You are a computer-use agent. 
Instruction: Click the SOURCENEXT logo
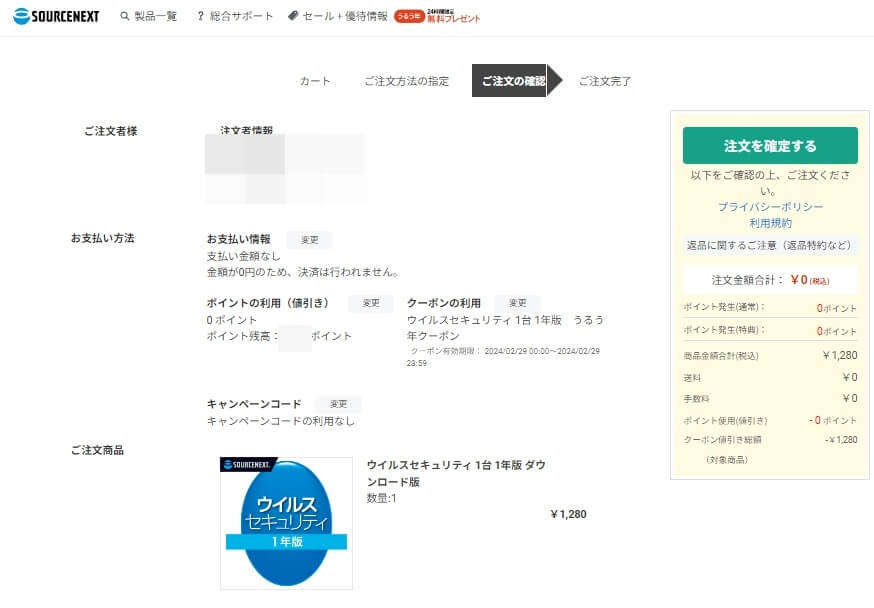click(56, 16)
